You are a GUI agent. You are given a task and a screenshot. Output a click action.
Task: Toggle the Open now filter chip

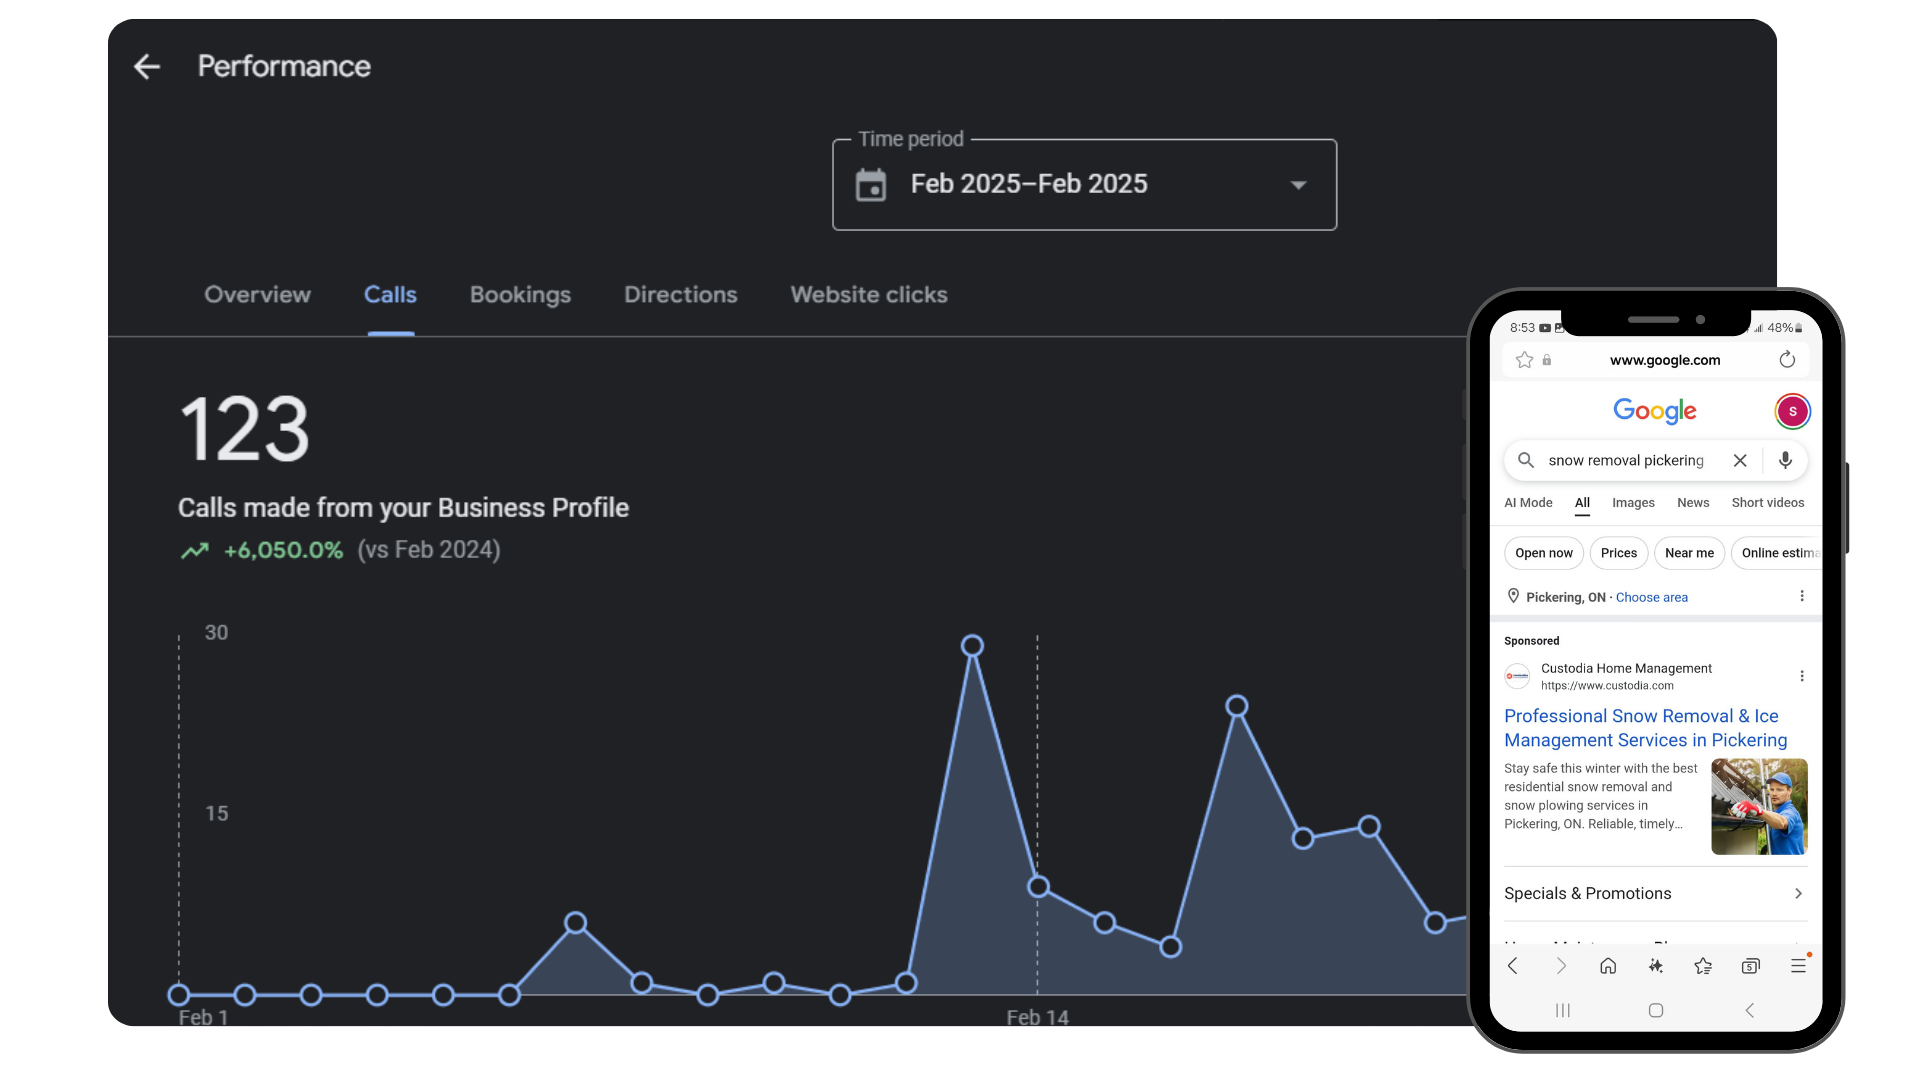point(1543,553)
